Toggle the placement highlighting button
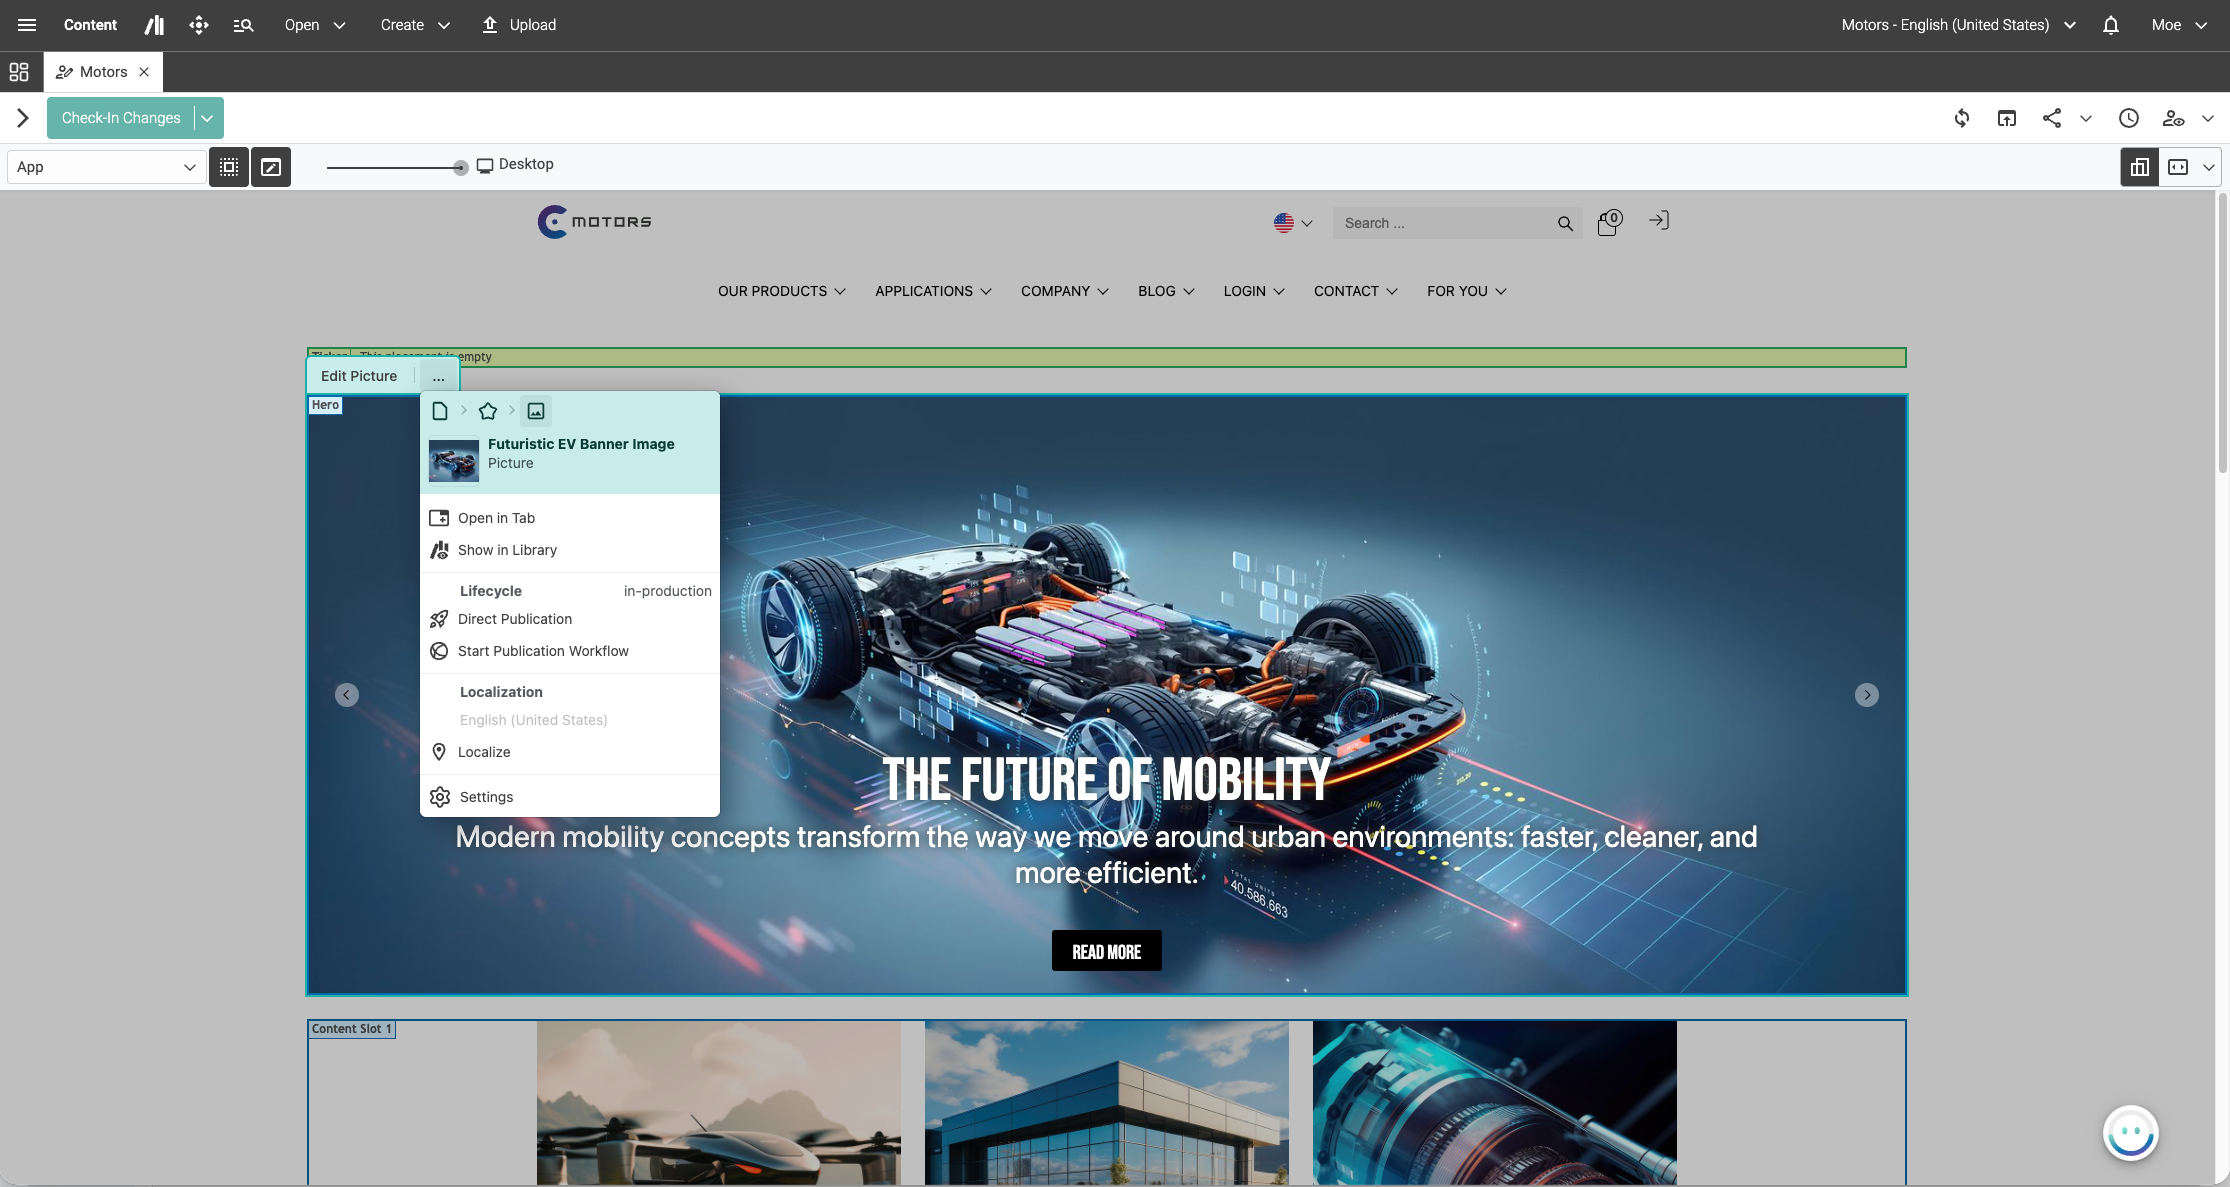This screenshot has height=1187, width=2230. click(229, 167)
